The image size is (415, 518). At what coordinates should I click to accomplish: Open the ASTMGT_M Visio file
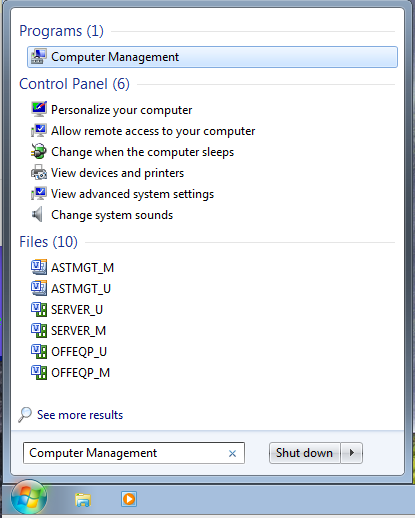click(82, 268)
